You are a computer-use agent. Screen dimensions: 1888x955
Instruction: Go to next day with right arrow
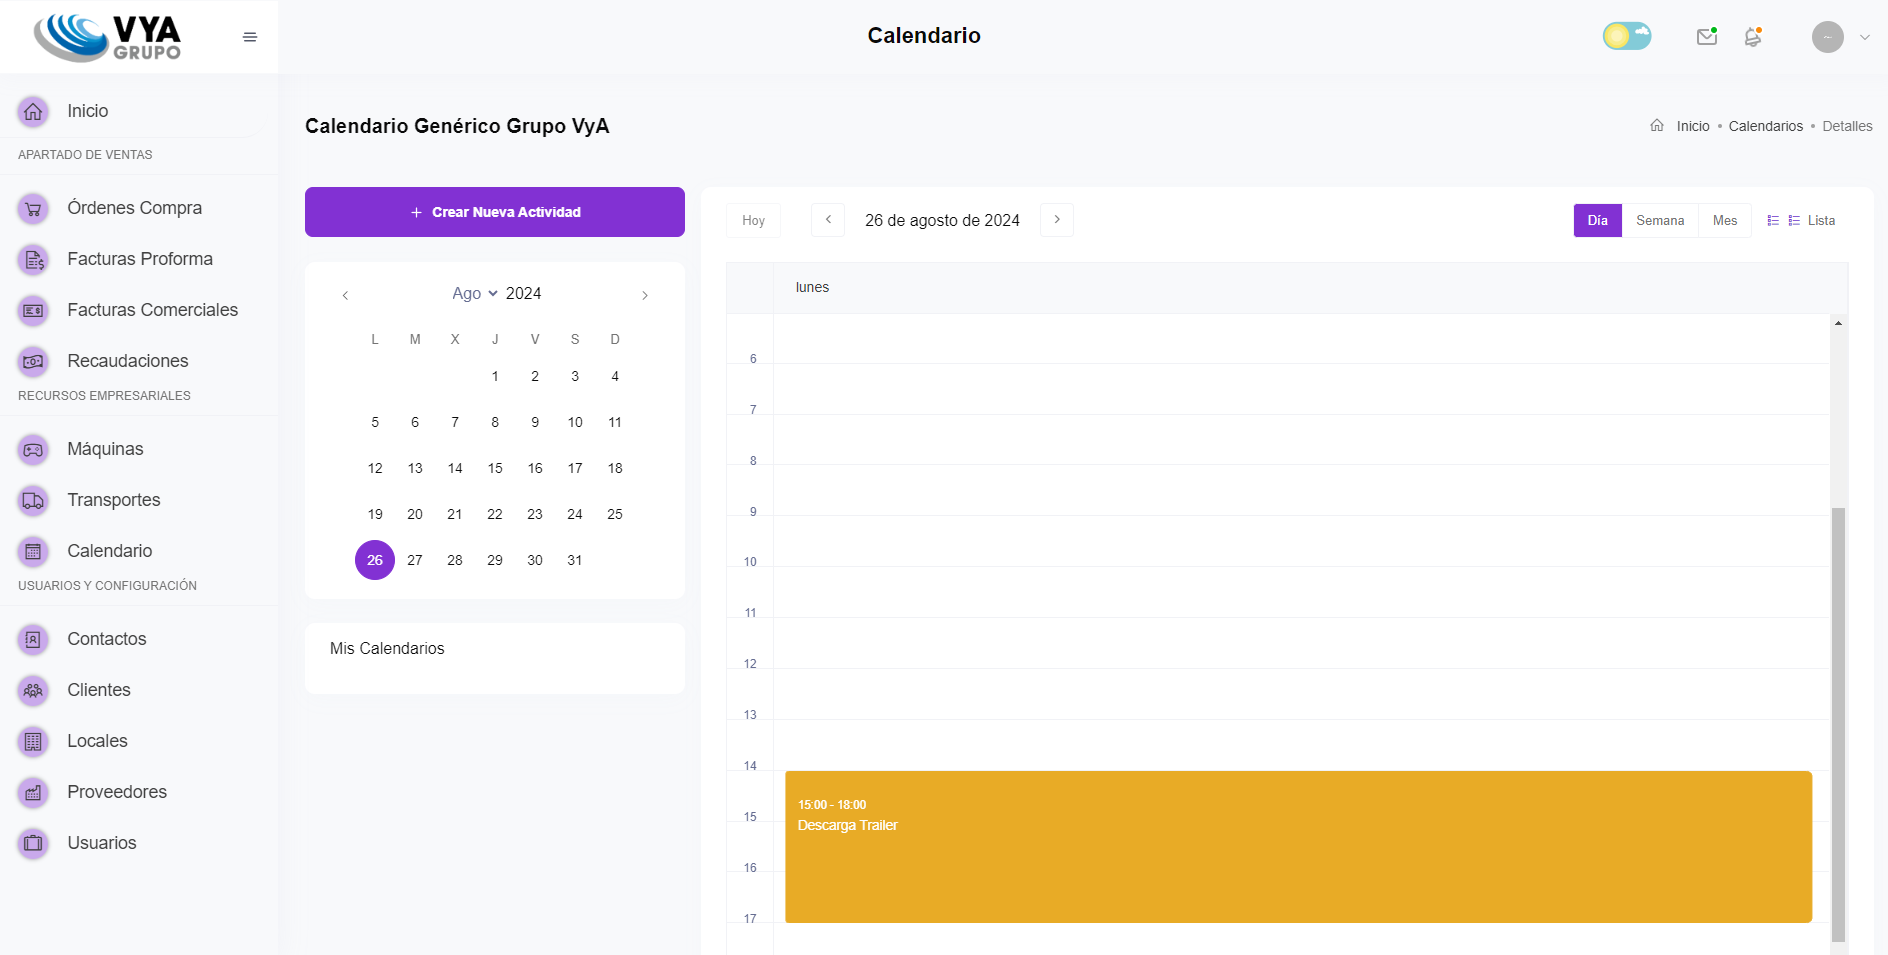pyautogui.click(x=1057, y=220)
